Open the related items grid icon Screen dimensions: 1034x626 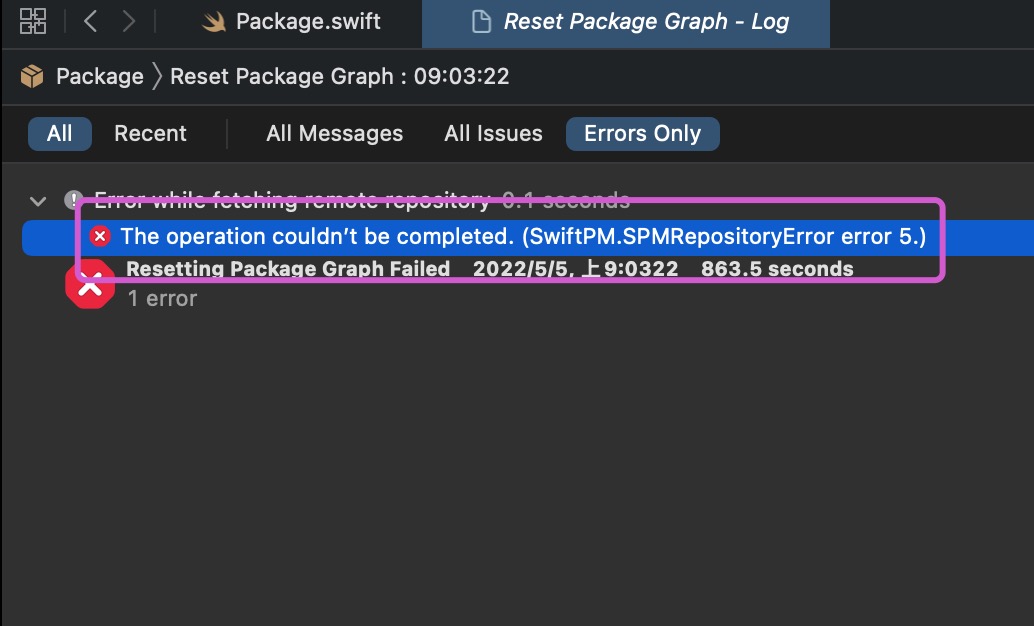(x=32, y=21)
